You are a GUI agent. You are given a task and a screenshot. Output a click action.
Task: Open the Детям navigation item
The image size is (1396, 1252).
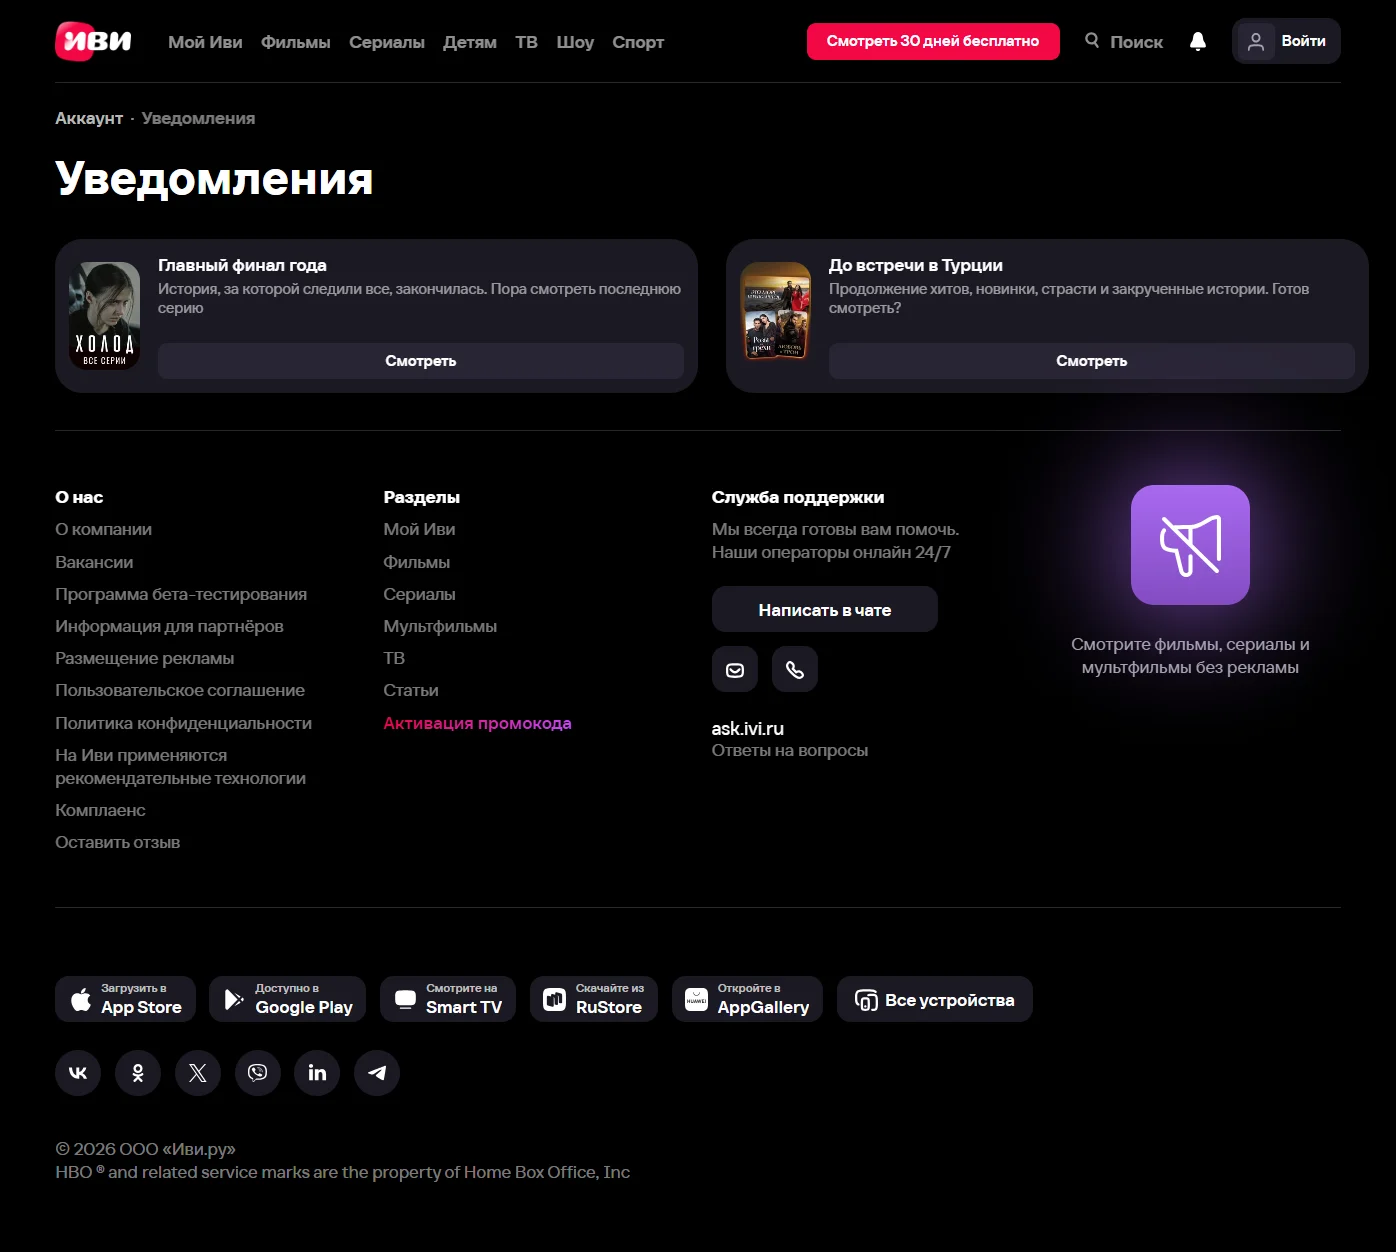[x=470, y=42]
